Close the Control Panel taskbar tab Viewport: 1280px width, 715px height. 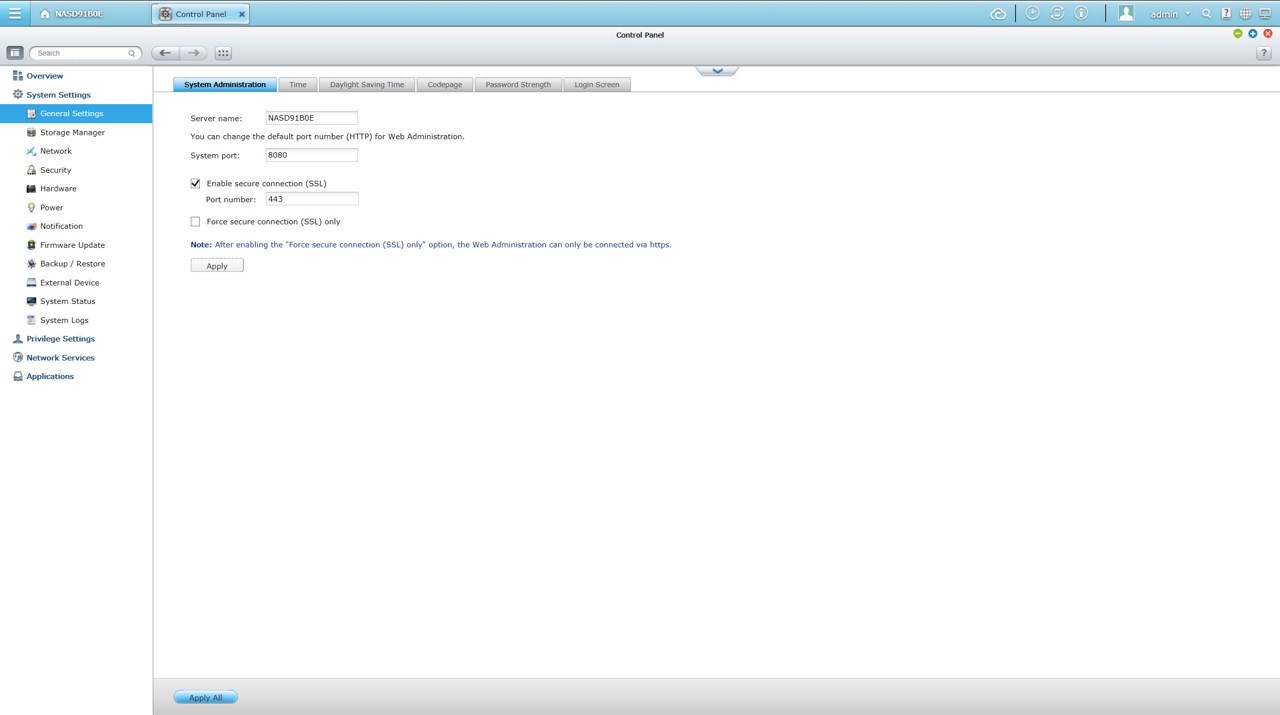click(x=242, y=14)
